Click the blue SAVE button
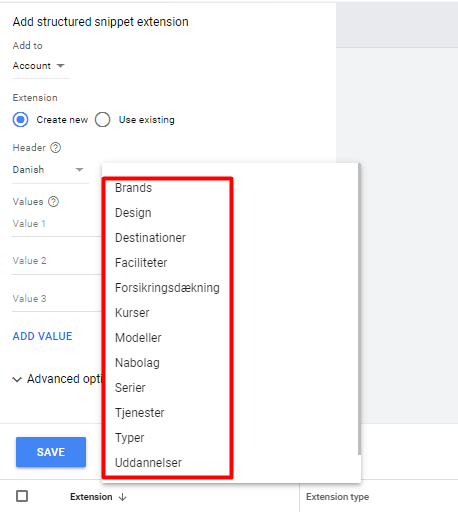Screen dimensions: 458x512 point(51,452)
